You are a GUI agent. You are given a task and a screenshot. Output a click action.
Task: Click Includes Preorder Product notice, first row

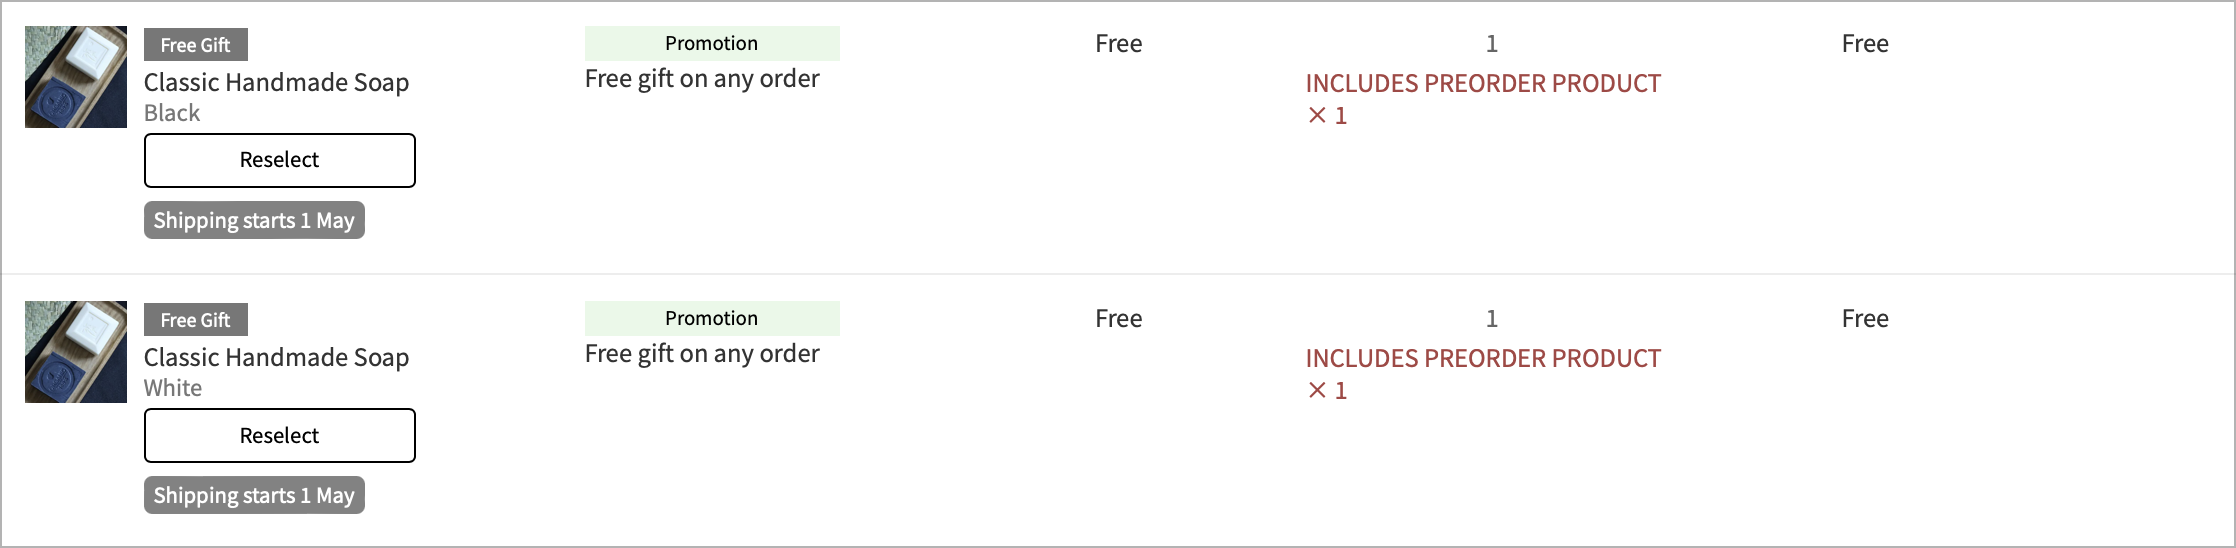[x=1483, y=83]
